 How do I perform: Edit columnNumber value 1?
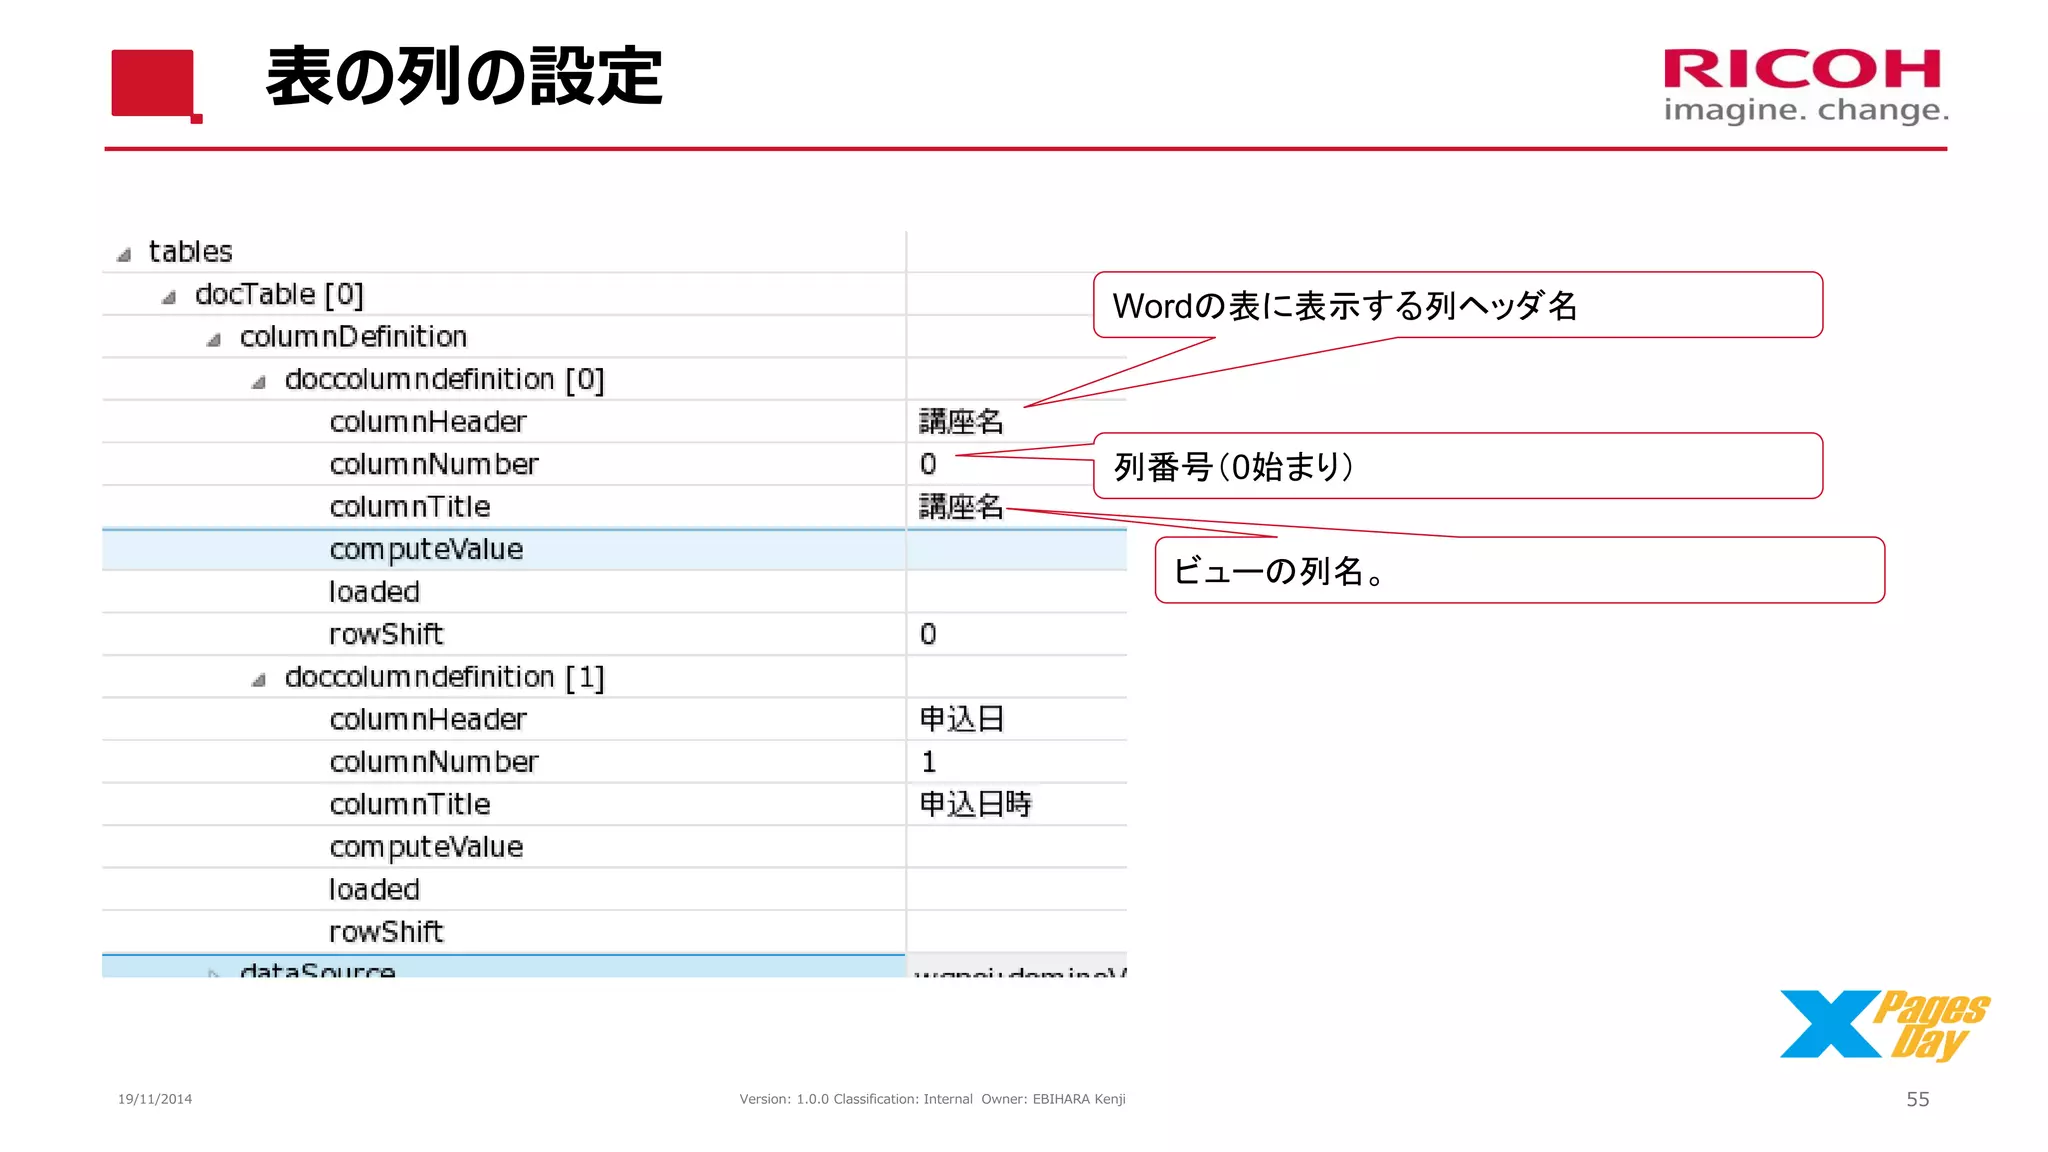[x=928, y=762]
